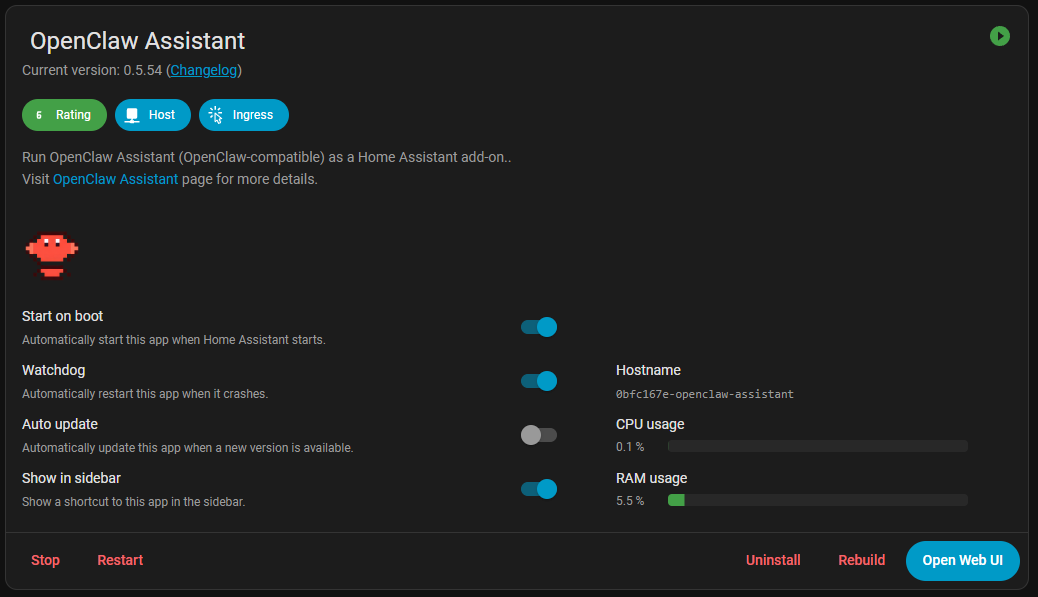Toggle the Show in sidebar switch
The image size is (1038, 597).
[539, 489]
